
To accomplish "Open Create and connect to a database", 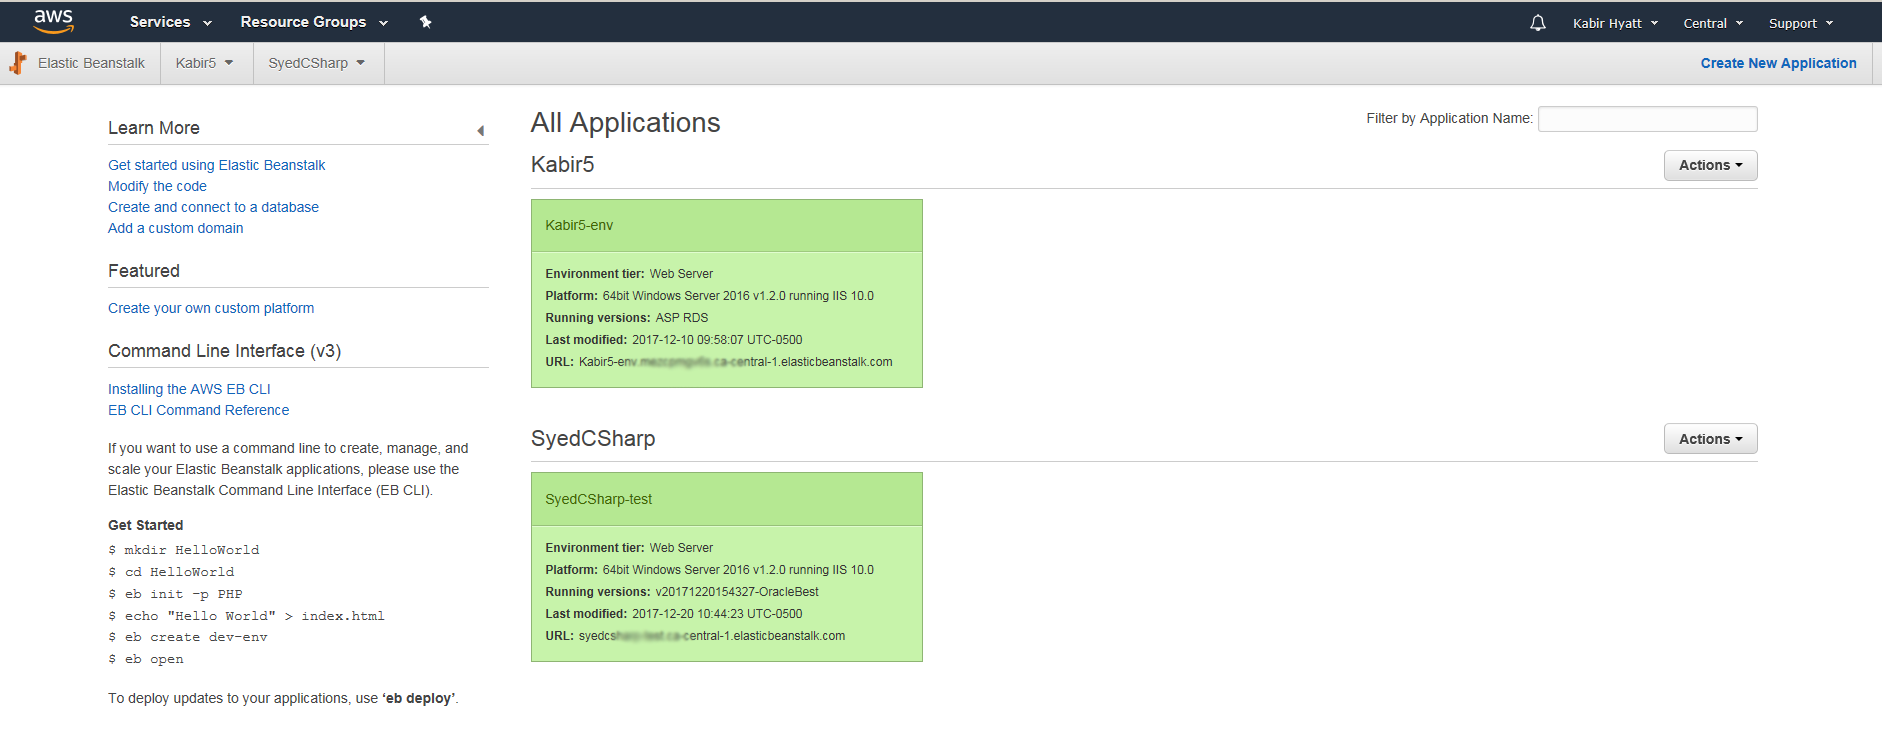I will point(213,207).
